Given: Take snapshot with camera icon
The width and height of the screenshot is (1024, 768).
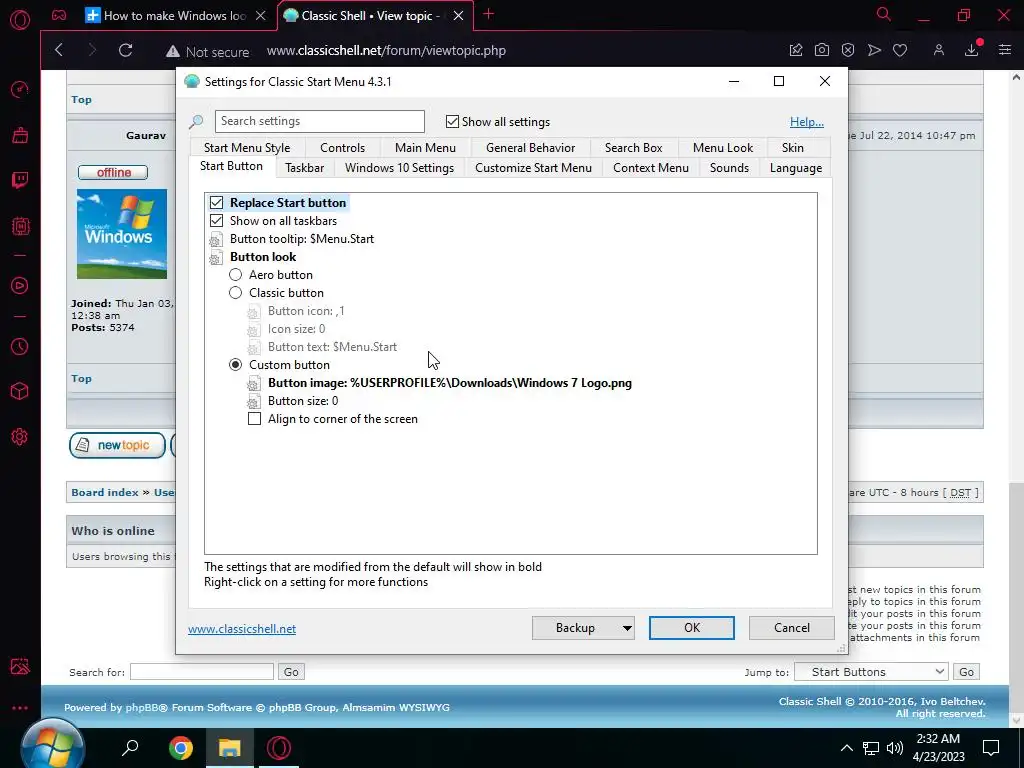Looking at the screenshot, I should tap(822, 50).
